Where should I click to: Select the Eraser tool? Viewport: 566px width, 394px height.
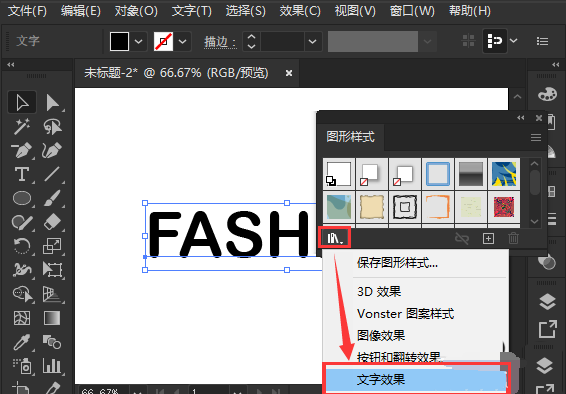(x=53, y=222)
